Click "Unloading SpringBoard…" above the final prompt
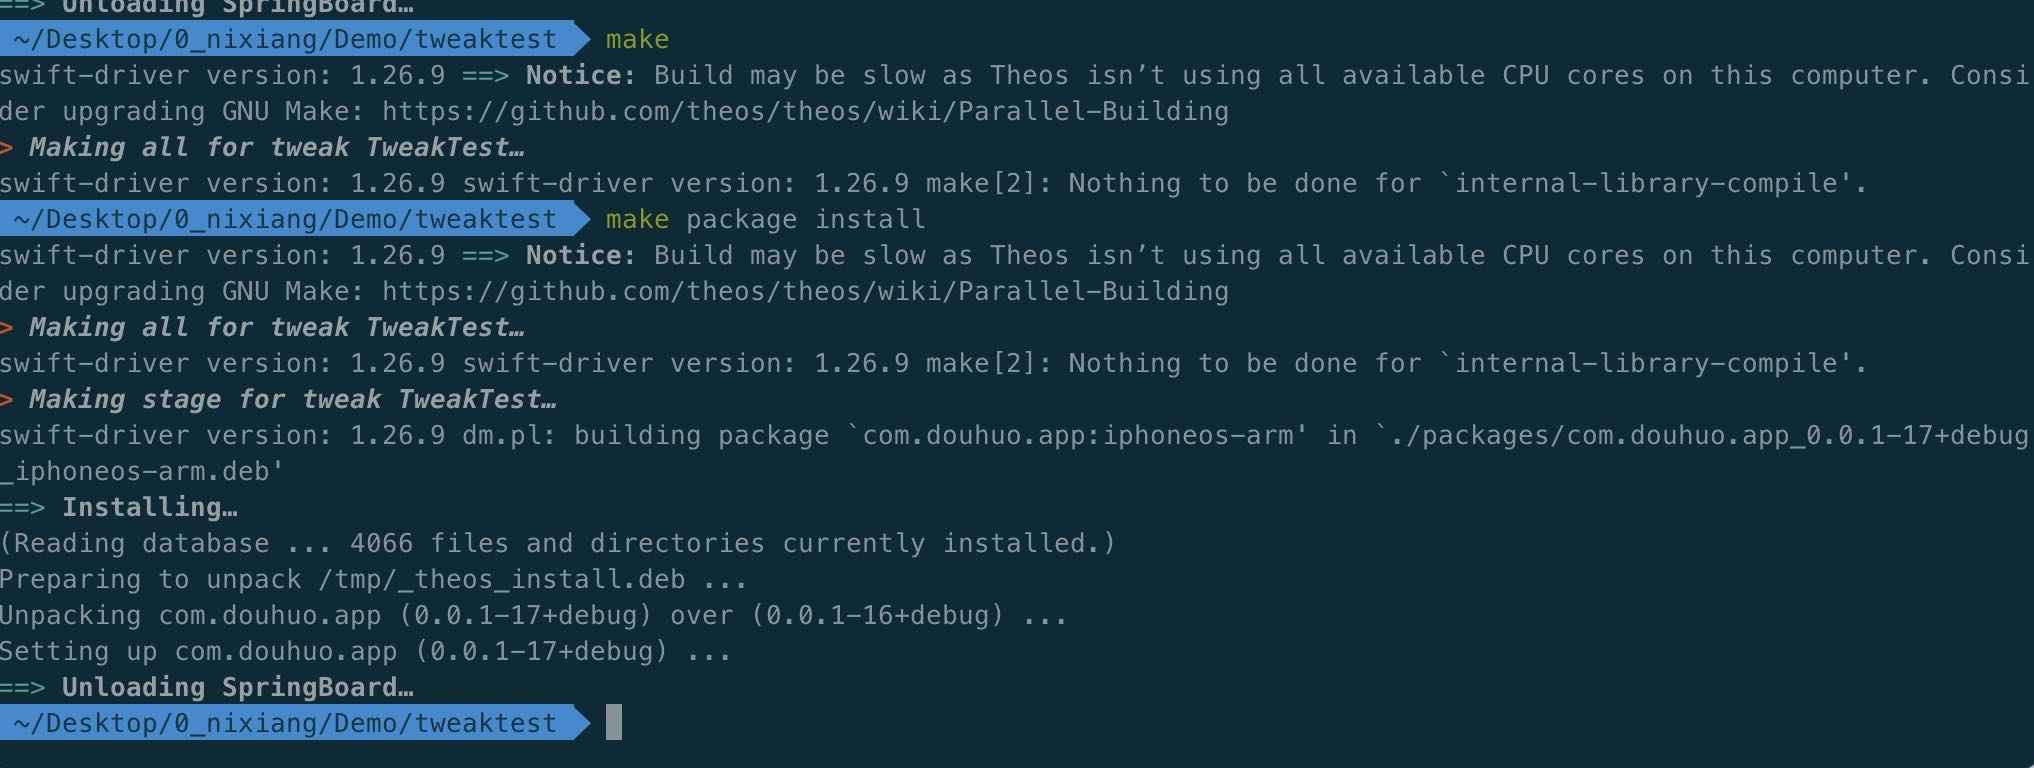This screenshot has width=2034, height=768. (237, 687)
